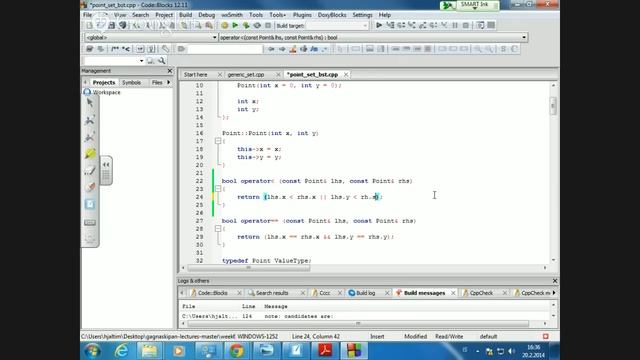Viewport: 640px width, 360px height.
Task: Open the Debugging windows icon
Action: coord(480,25)
